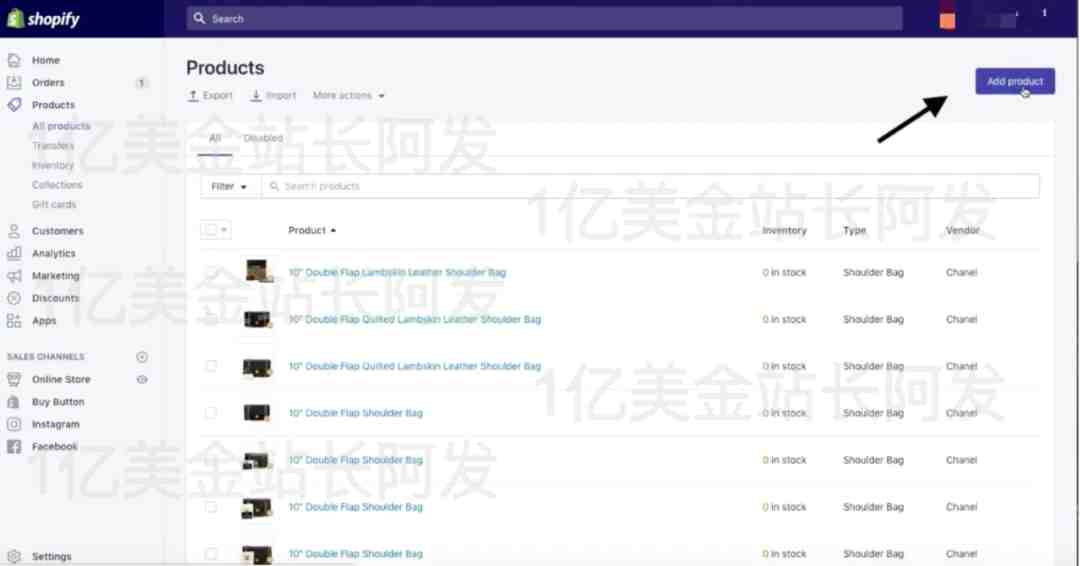Select second Quilted Lambskin Leather bag checkbox
This screenshot has width=1080, height=566.
(x=211, y=366)
